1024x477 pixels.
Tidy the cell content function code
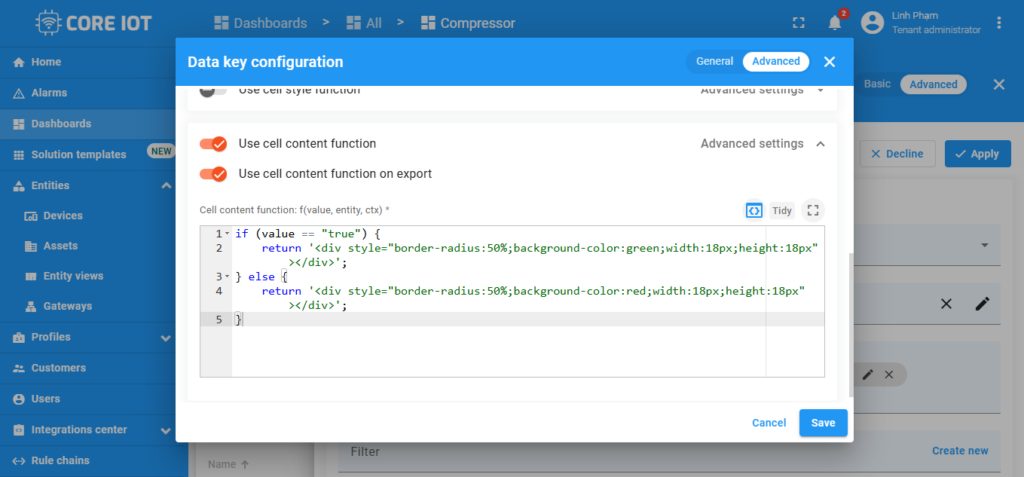(782, 210)
